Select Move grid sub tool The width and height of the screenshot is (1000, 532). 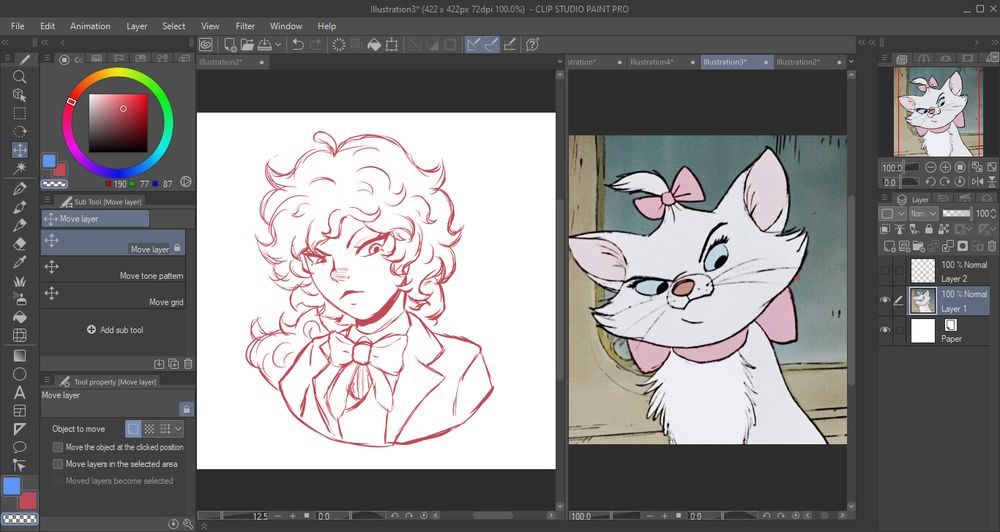(x=114, y=296)
